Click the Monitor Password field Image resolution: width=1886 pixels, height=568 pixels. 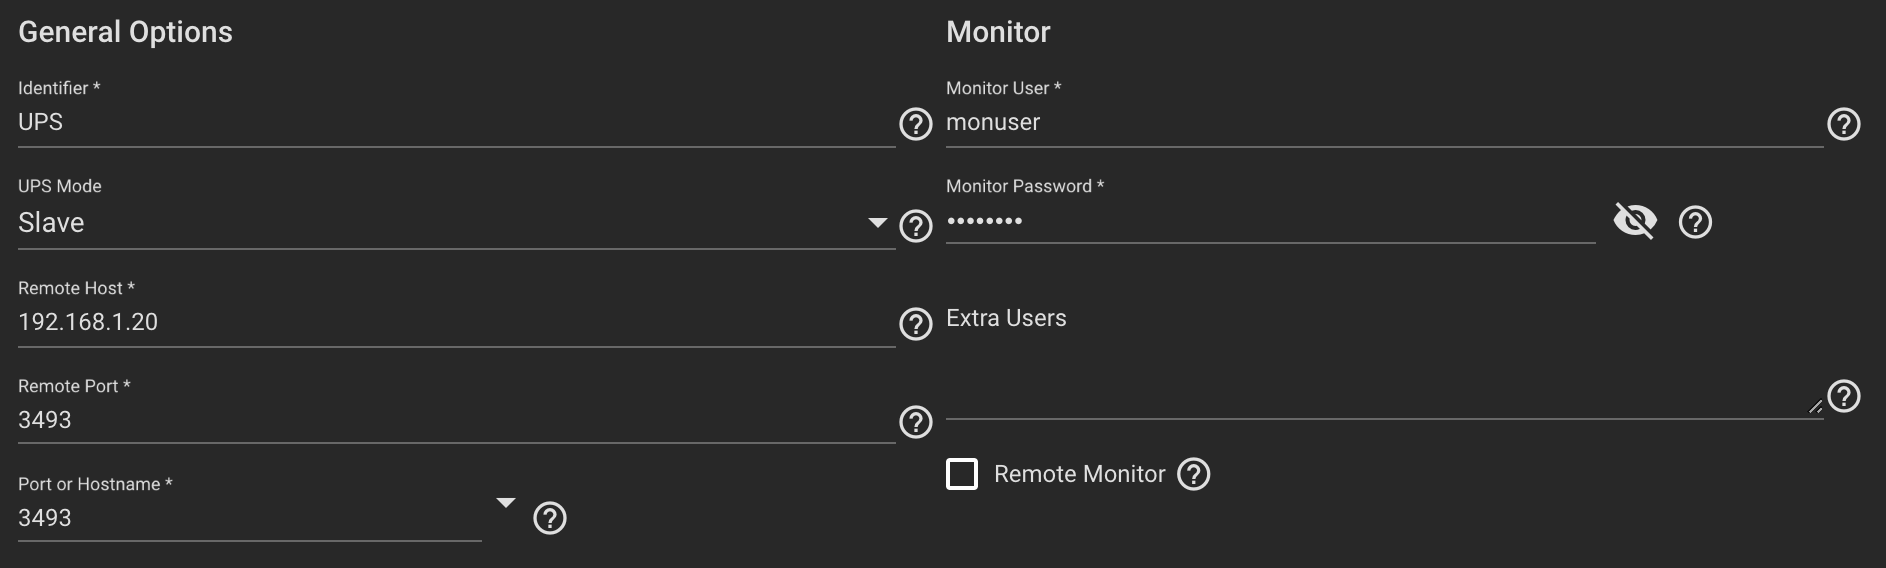1270,221
